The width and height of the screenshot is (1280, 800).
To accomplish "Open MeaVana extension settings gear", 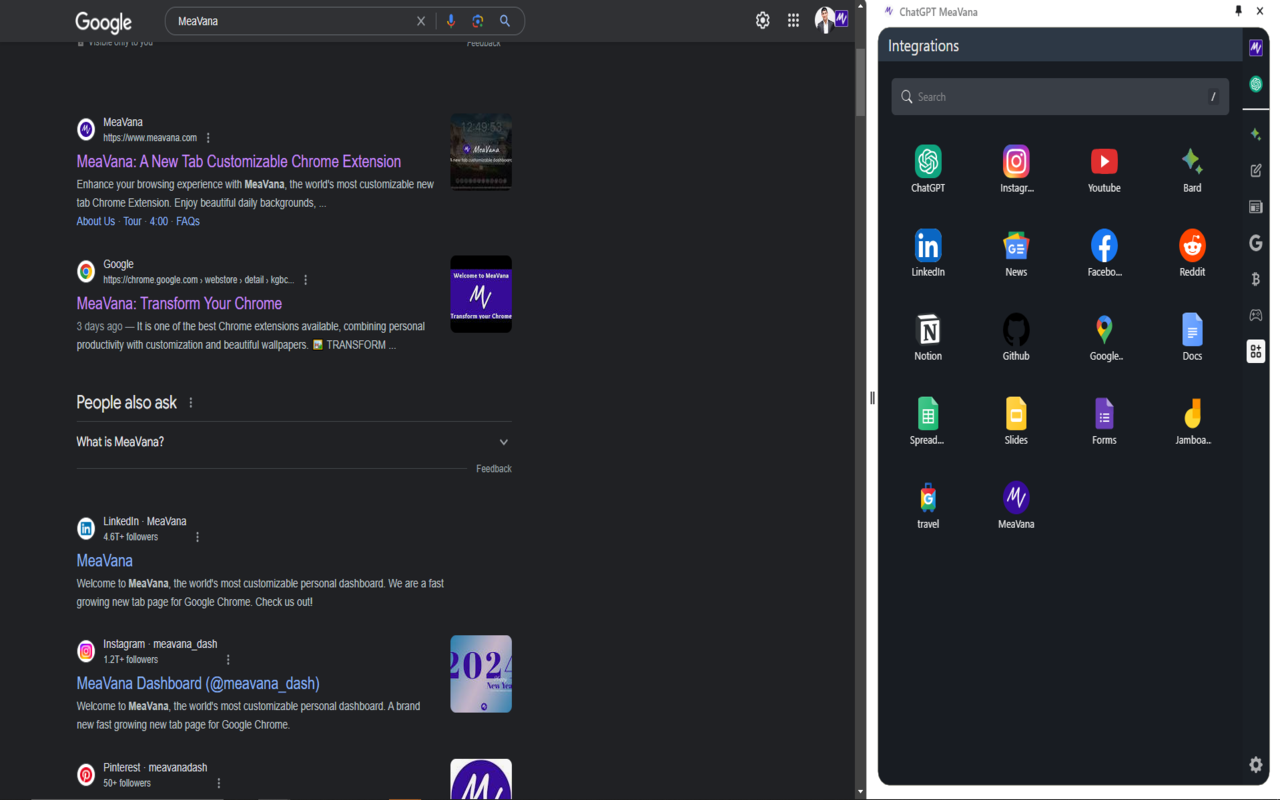I will [1255, 764].
